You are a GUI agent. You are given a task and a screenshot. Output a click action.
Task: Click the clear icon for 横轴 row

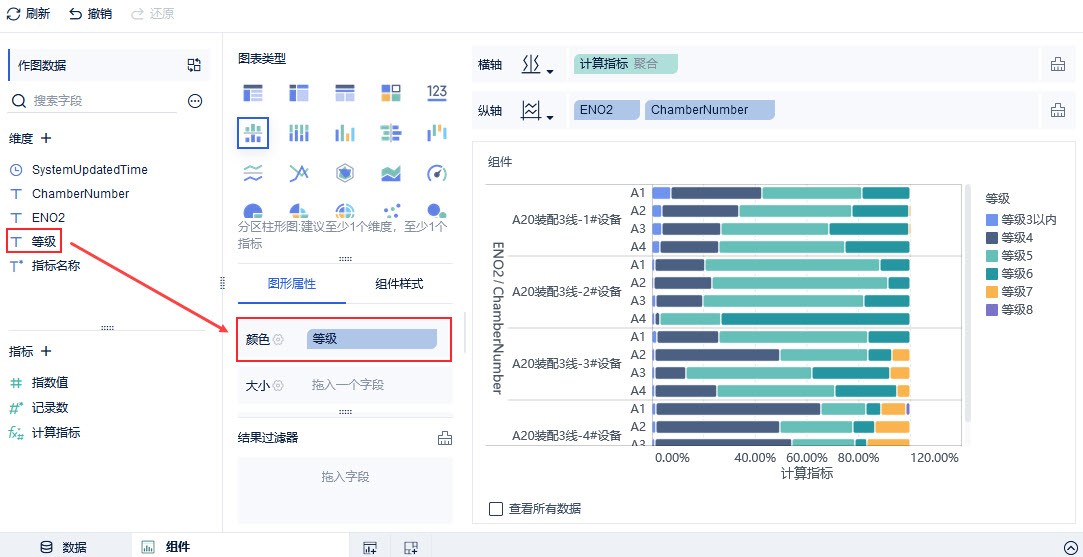[1057, 64]
